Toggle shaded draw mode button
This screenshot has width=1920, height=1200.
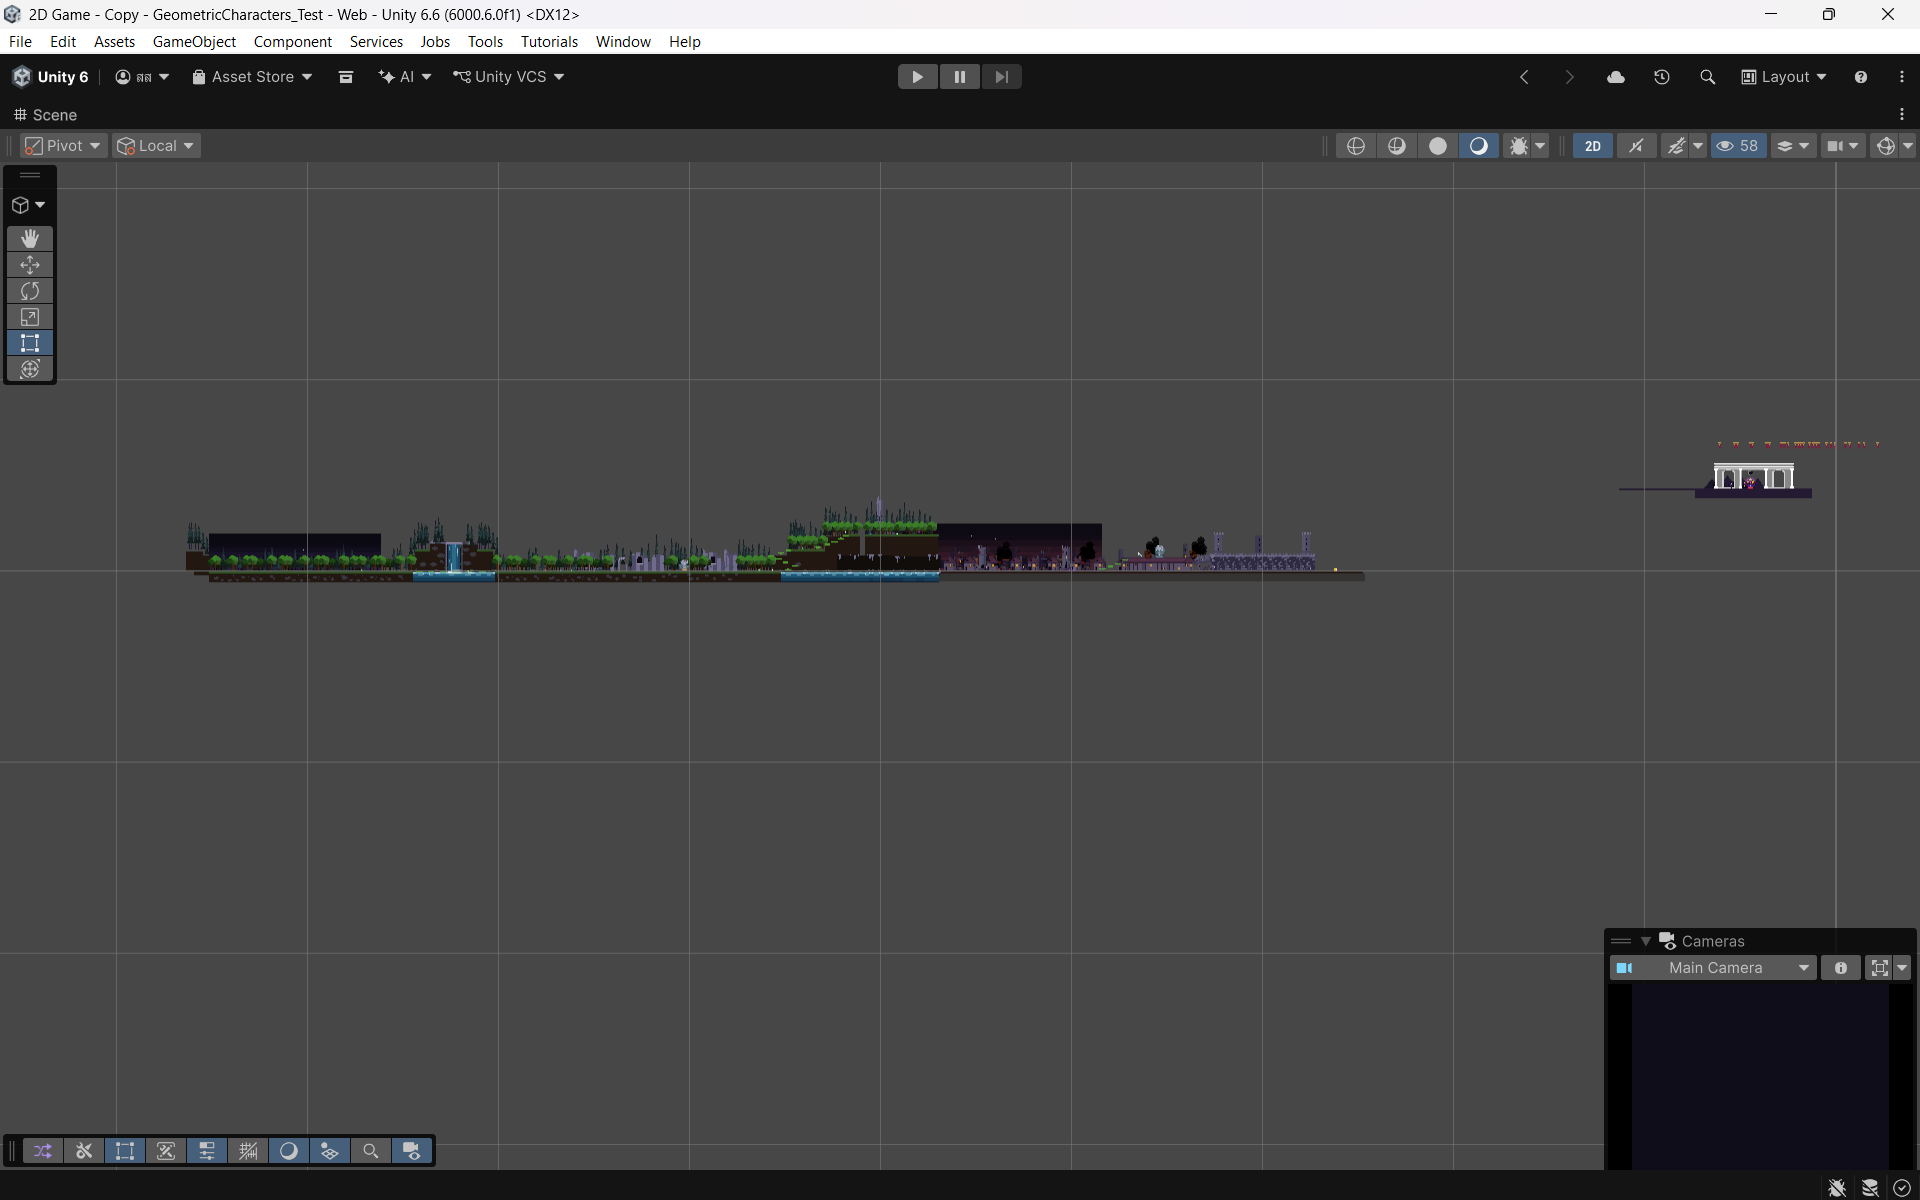(1479, 146)
